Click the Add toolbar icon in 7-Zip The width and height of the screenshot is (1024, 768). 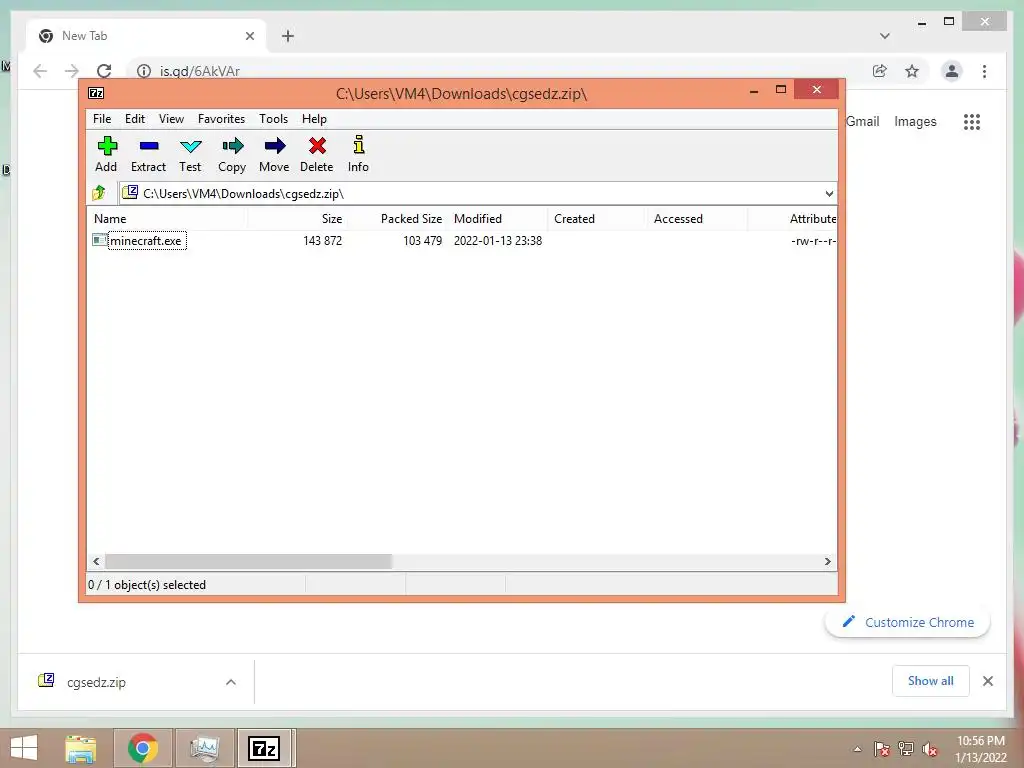click(x=107, y=146)
